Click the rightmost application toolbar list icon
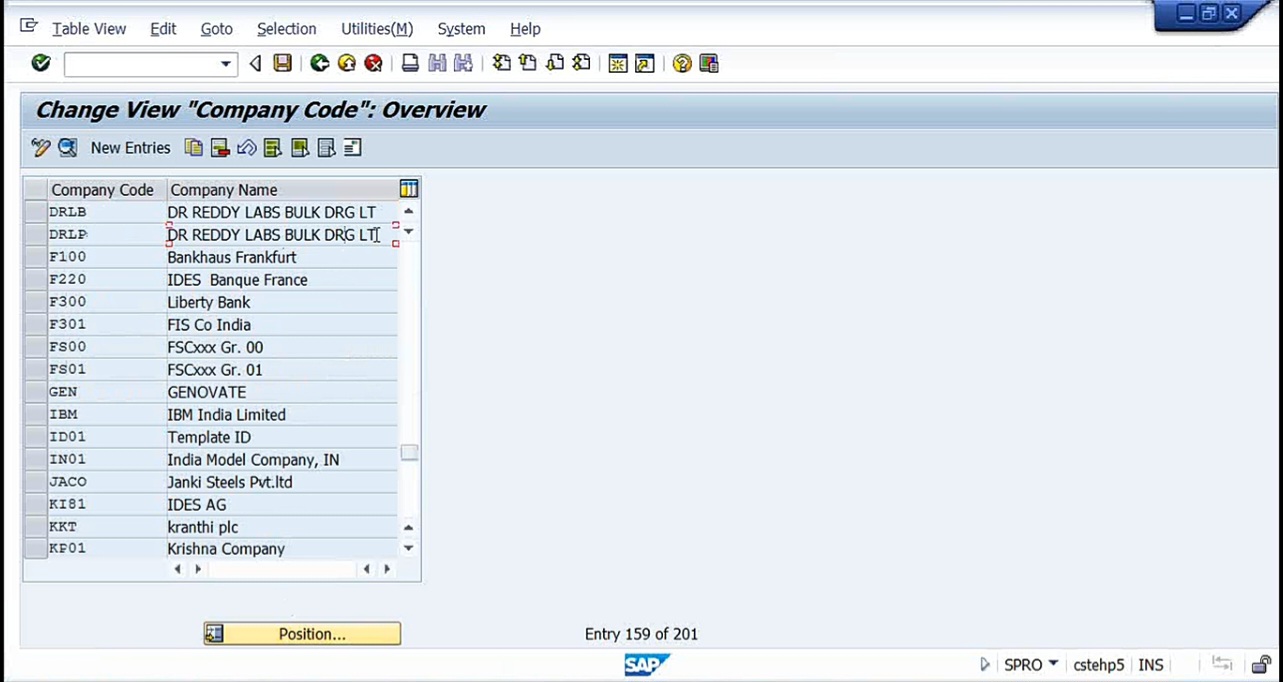Viewport: 1283px width, 682px height. coord(352,147)
